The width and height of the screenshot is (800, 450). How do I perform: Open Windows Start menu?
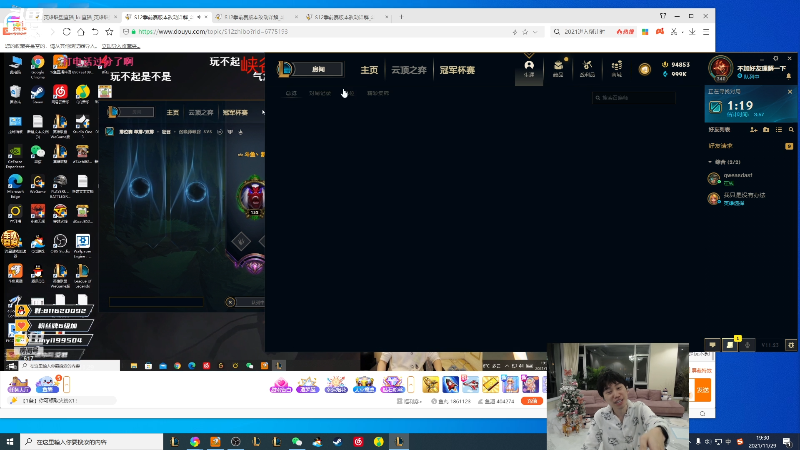(x=10, y=441)
